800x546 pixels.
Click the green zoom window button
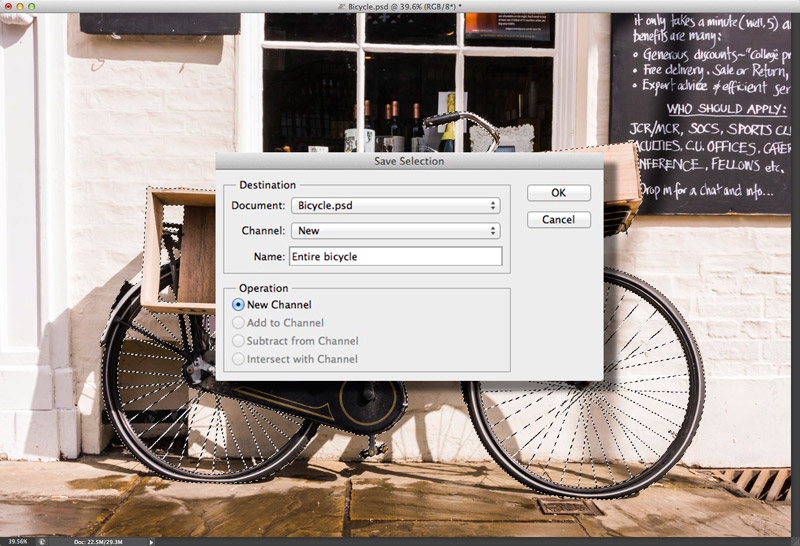click(x=33, y=6)
